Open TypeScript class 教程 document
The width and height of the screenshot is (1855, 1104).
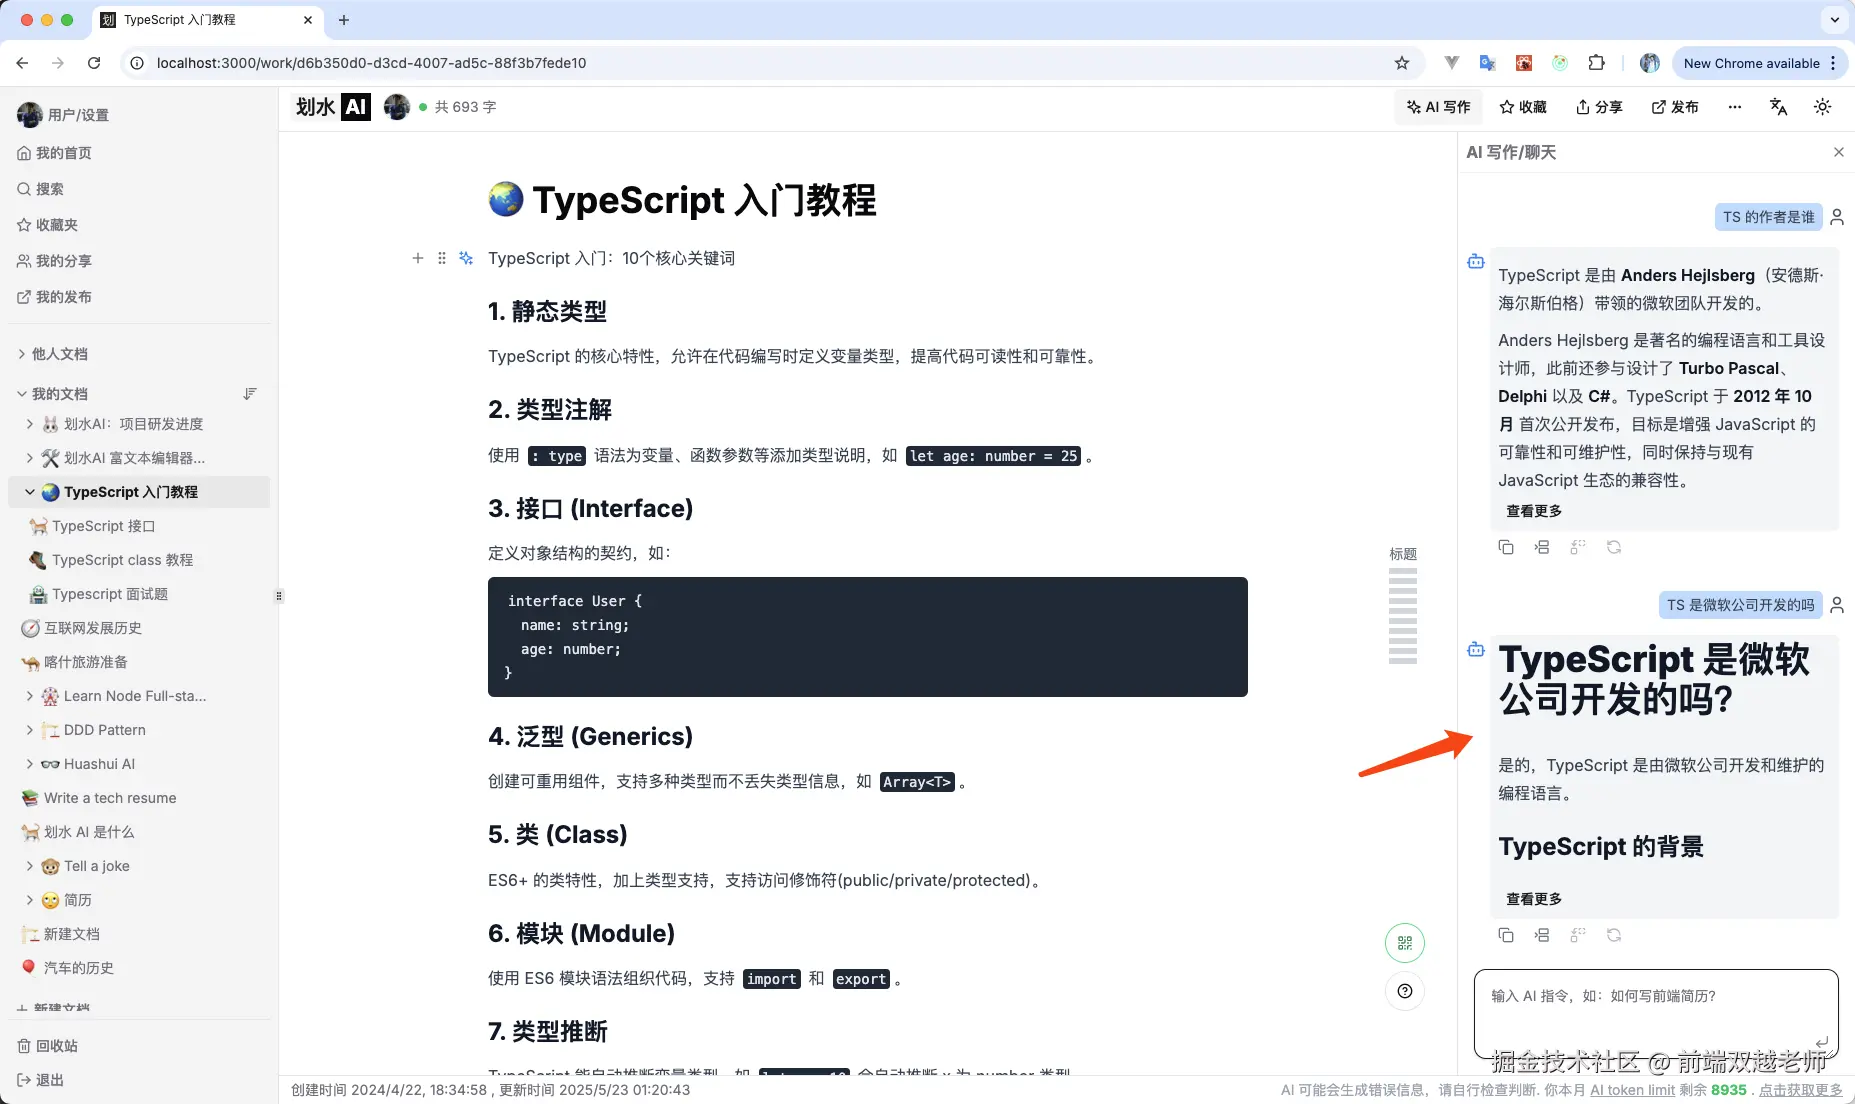[122, 560]
